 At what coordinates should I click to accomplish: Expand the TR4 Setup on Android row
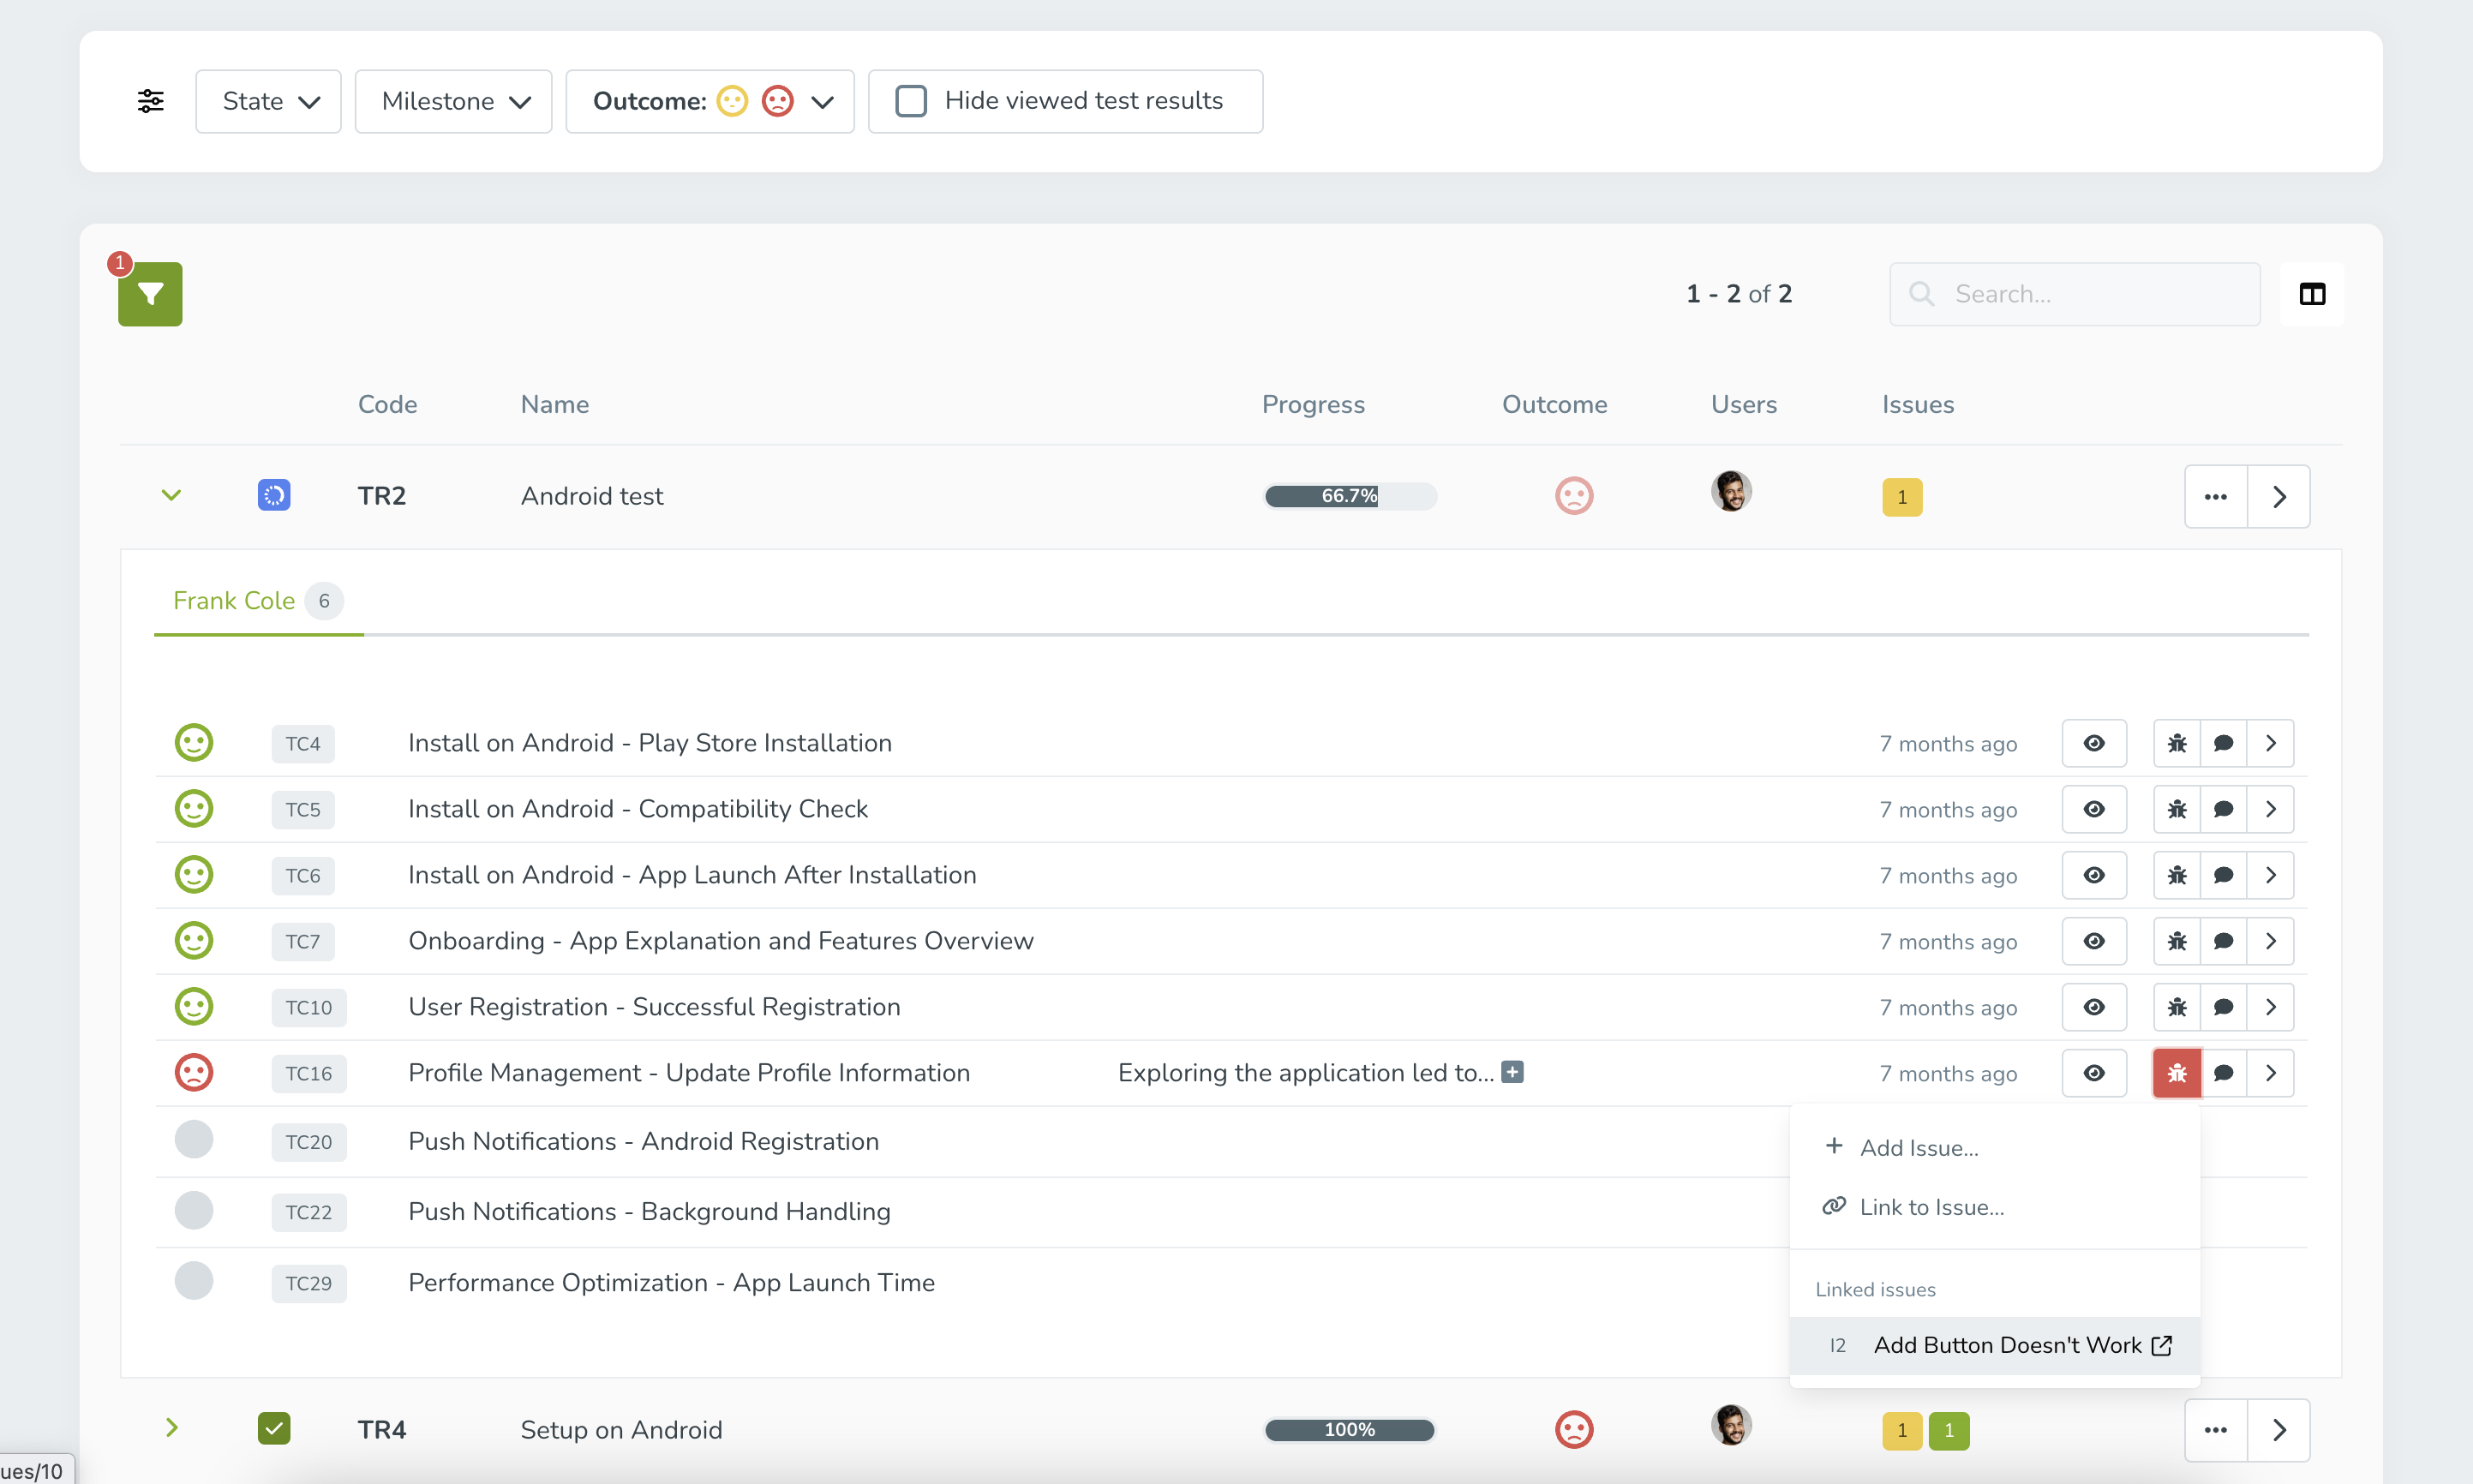pyautogui.click(x=170, y=1429)
